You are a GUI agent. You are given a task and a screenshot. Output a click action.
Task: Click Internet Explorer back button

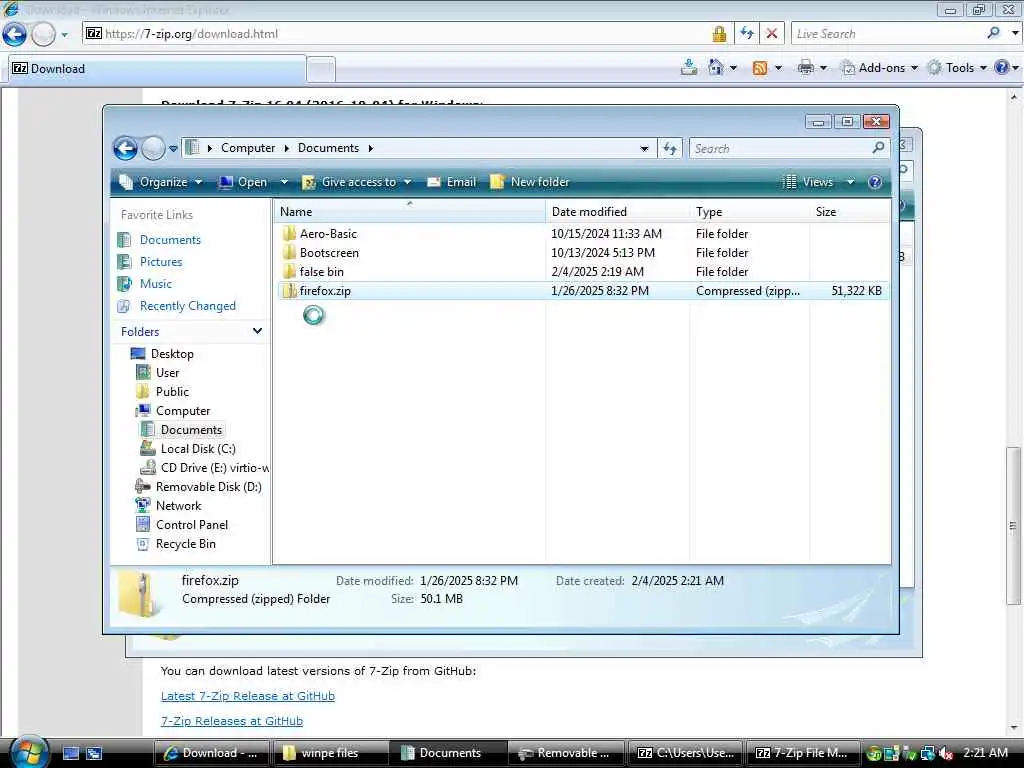click(14, 34)
